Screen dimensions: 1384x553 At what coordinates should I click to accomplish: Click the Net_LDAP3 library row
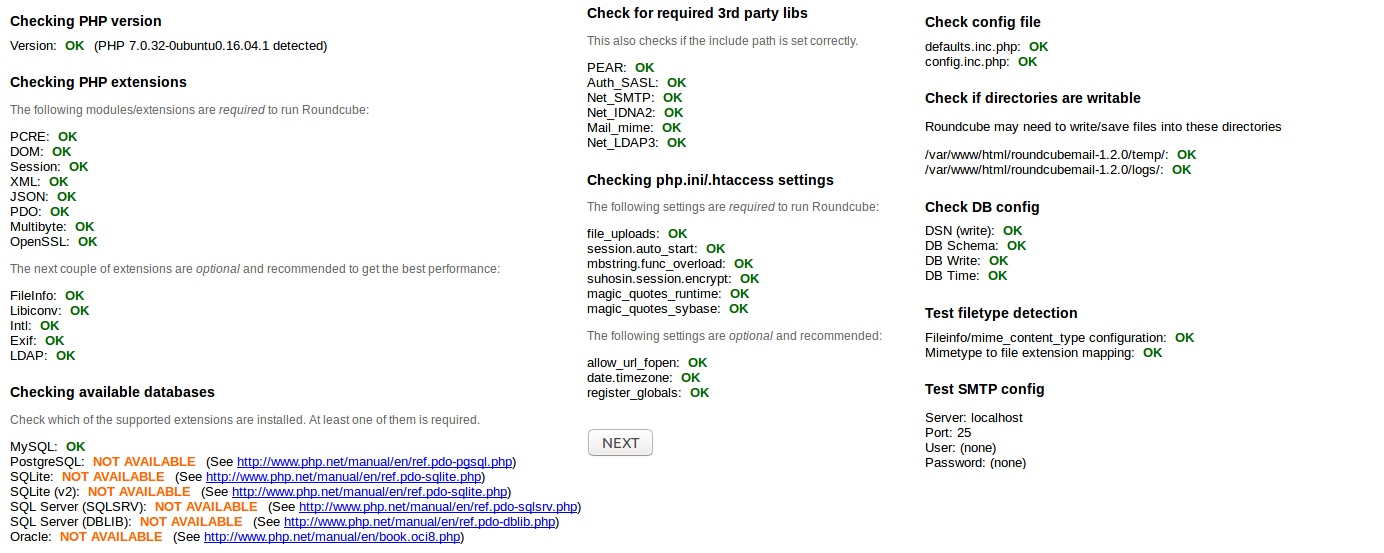click(637, 142)
